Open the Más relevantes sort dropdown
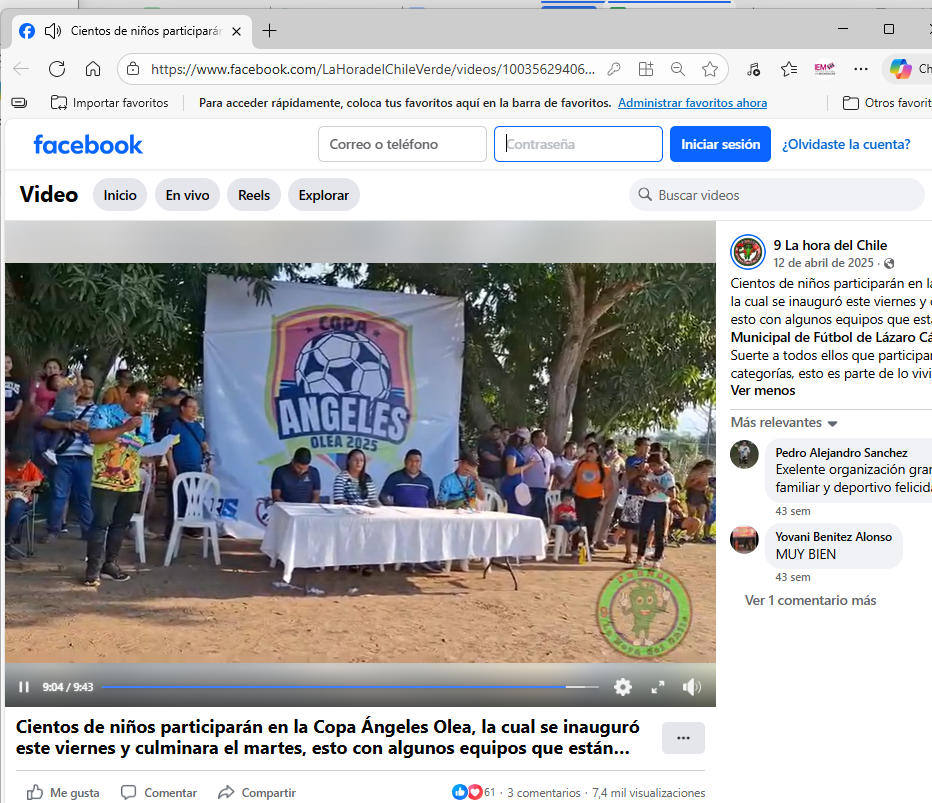The image size is (932, 803). pyautogui.click(x=784, y=423)
